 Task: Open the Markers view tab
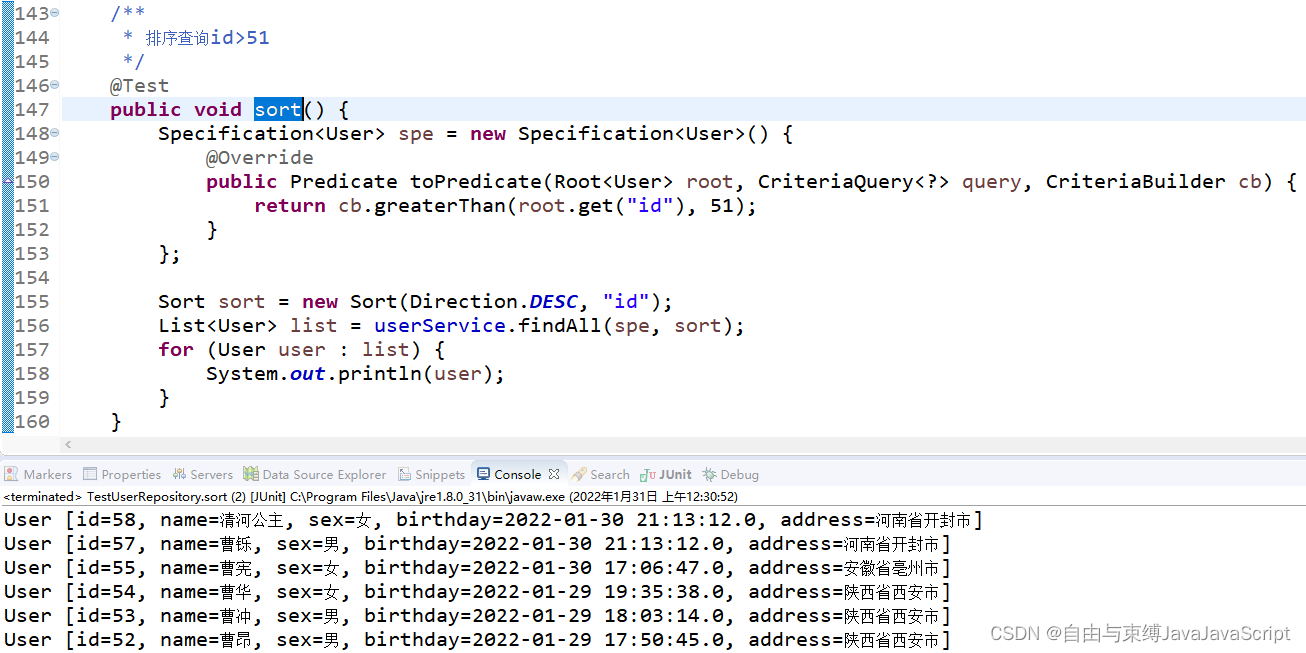(x=38, y=474)
